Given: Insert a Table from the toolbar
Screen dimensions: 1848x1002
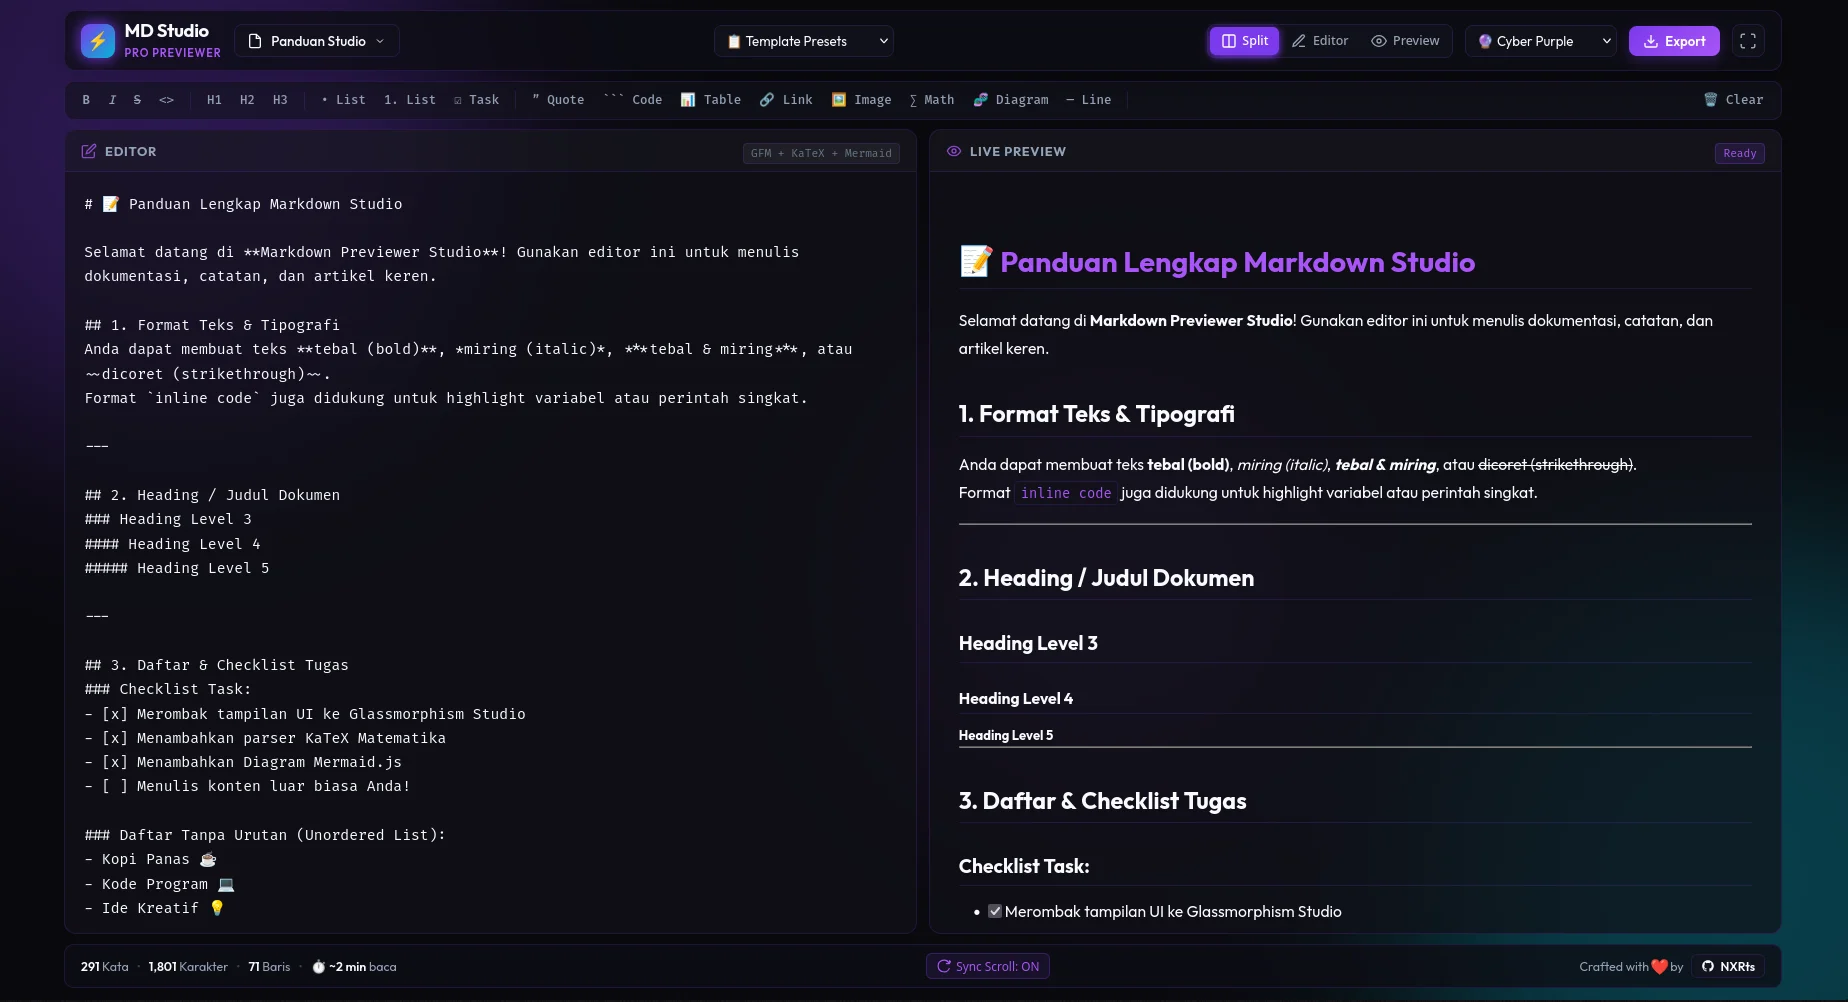Looking at the screenshot, I should click(711, 100).
